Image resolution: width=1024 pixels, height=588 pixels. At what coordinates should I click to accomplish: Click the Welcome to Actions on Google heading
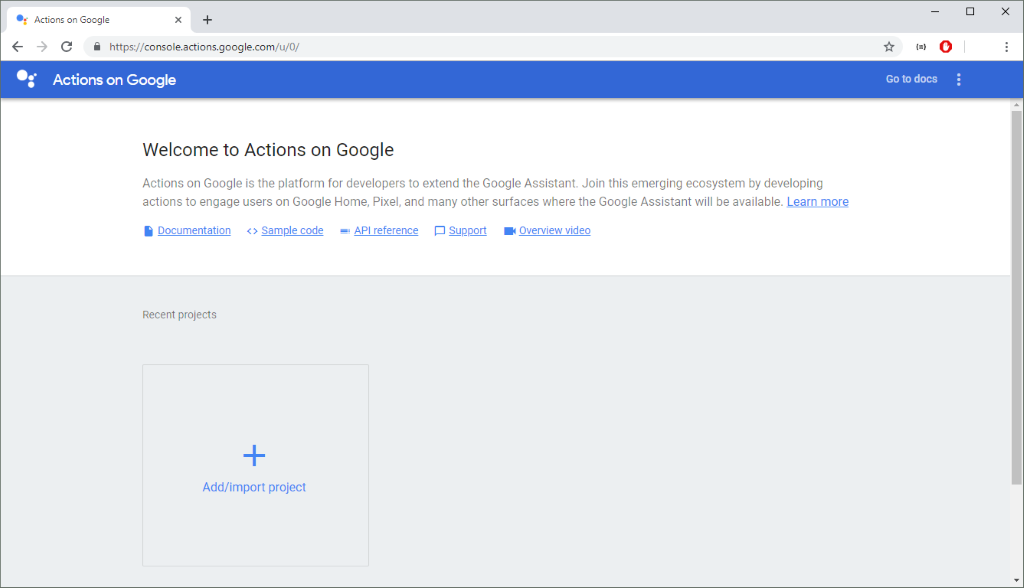[x=268, y=150]
